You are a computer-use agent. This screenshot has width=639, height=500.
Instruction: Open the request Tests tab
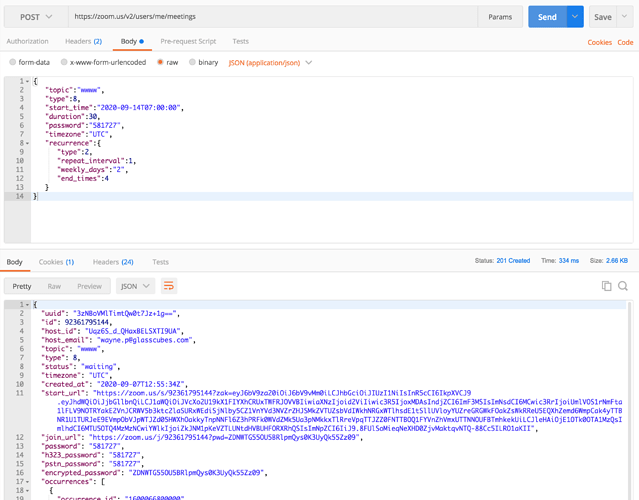point(240,41)
